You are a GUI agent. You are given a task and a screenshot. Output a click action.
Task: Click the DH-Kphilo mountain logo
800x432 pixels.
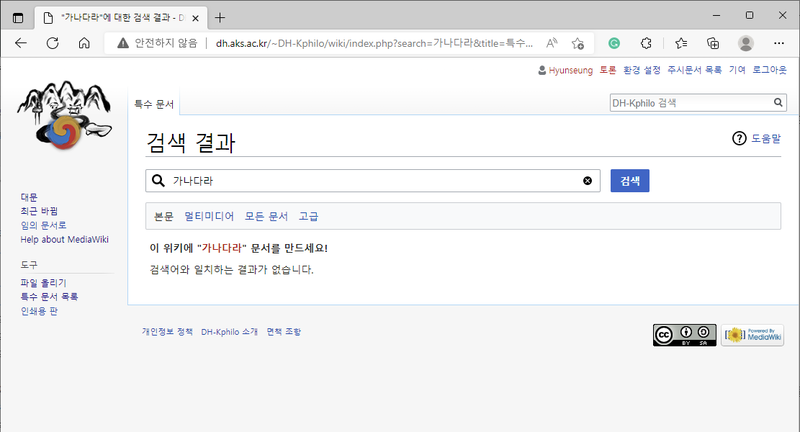64,115
